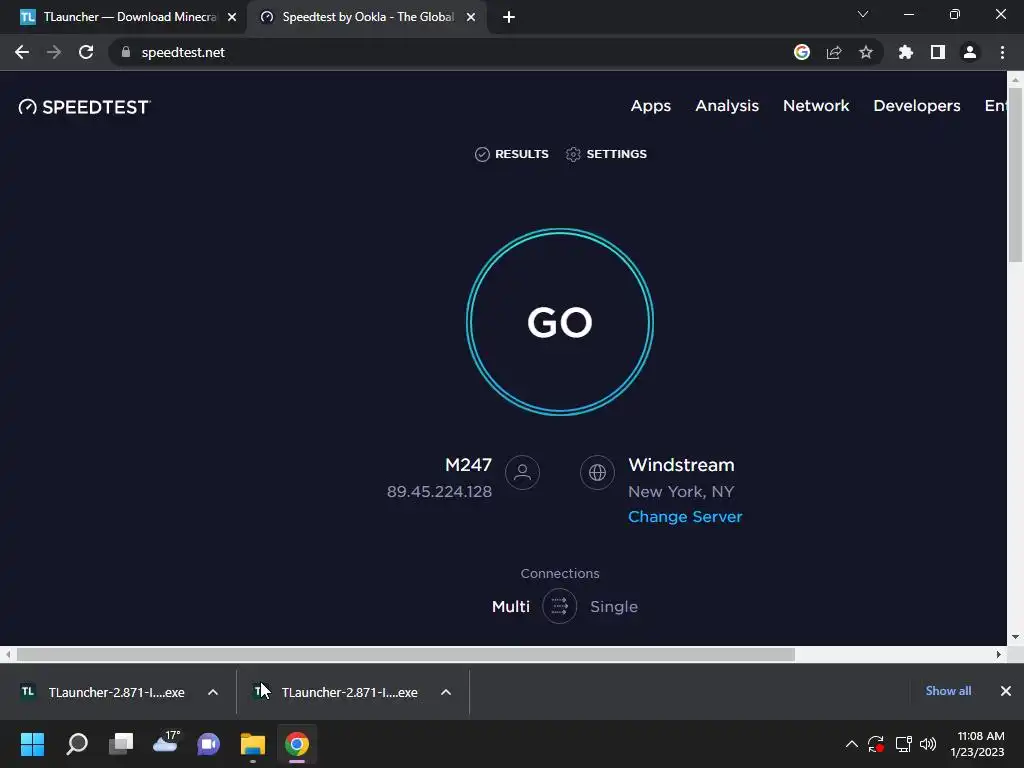Close the downloads bar

click(x=1006, y=691)
